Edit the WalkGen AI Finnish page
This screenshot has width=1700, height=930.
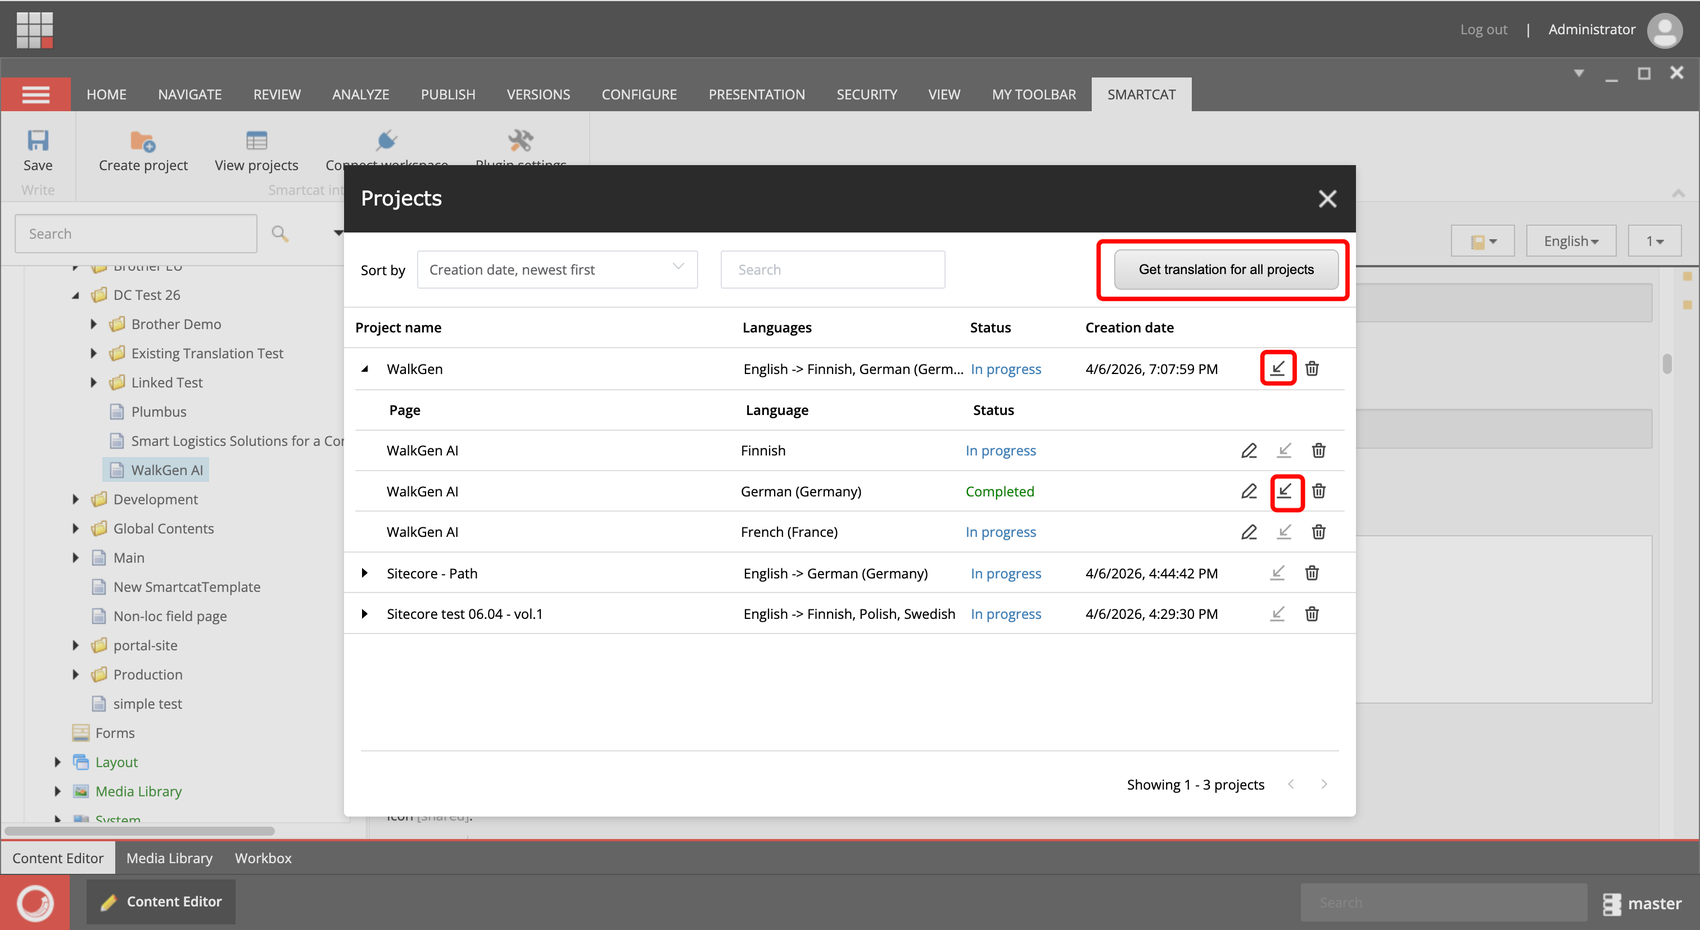coord(1249,451)
